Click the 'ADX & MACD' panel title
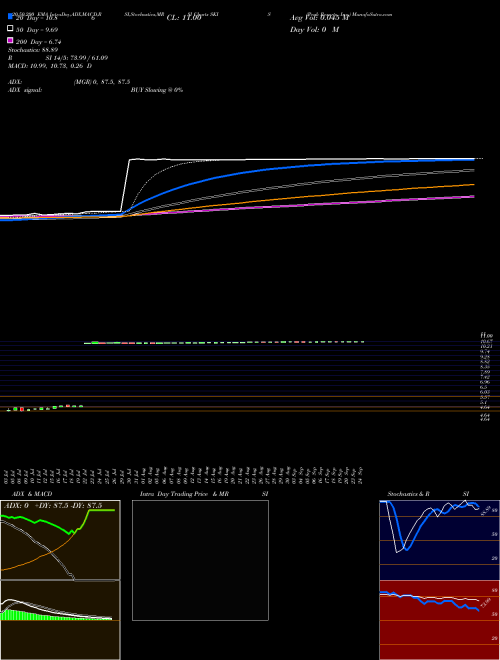 point(32,494)
